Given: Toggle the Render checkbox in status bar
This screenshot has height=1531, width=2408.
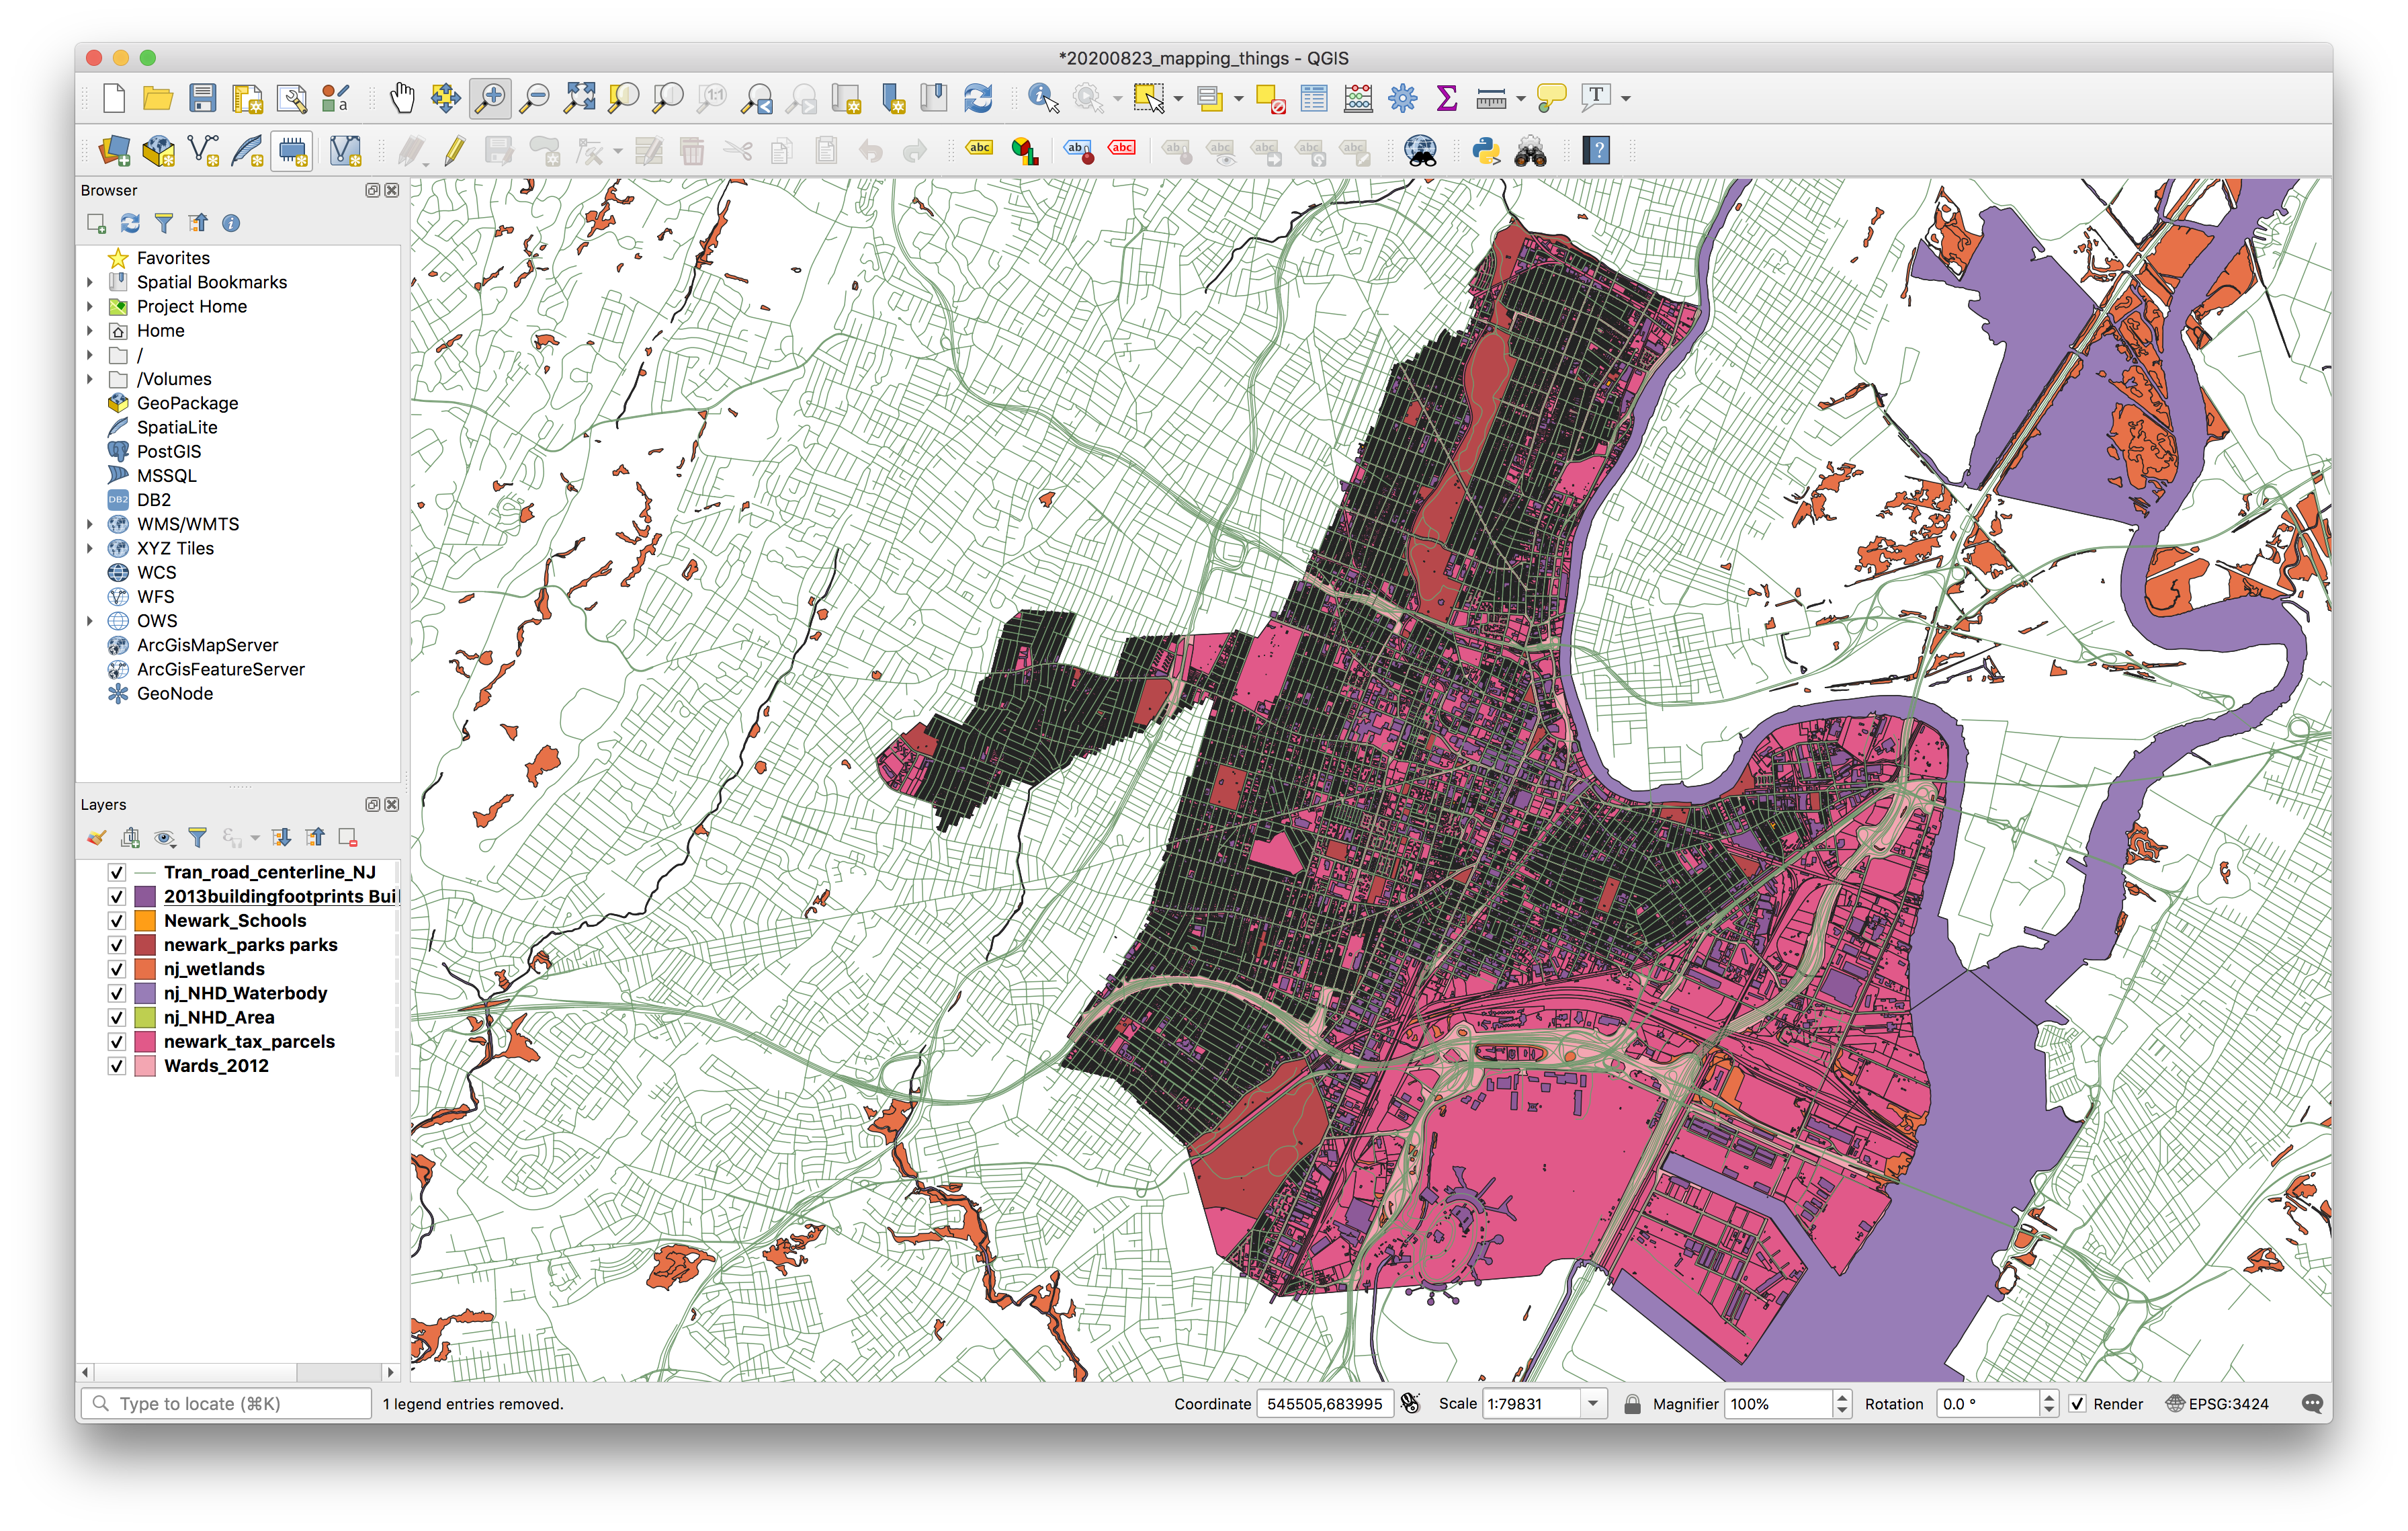Looking at the screenshot, I should coord(2078,1404).
